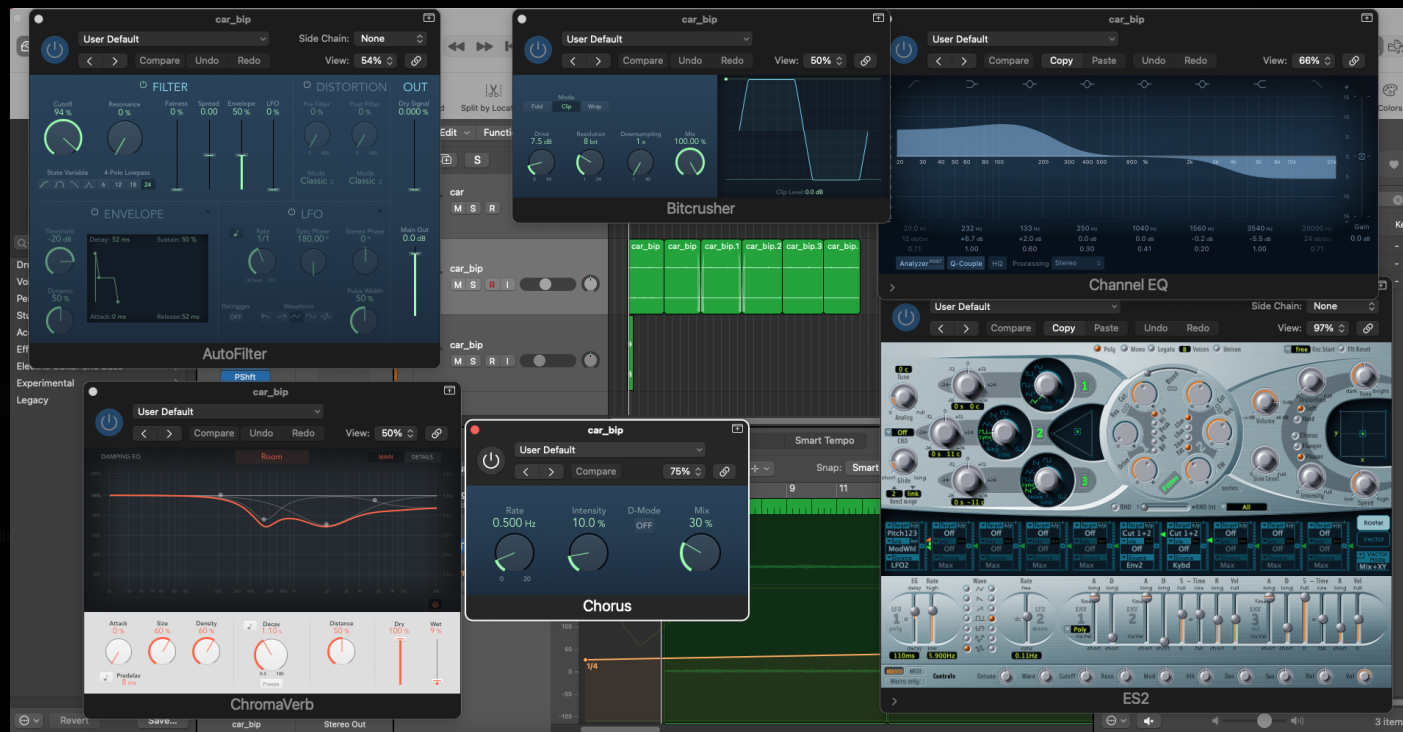
Task: Click Compare in the AutoFilter window
Action: [x=159, y=60]
